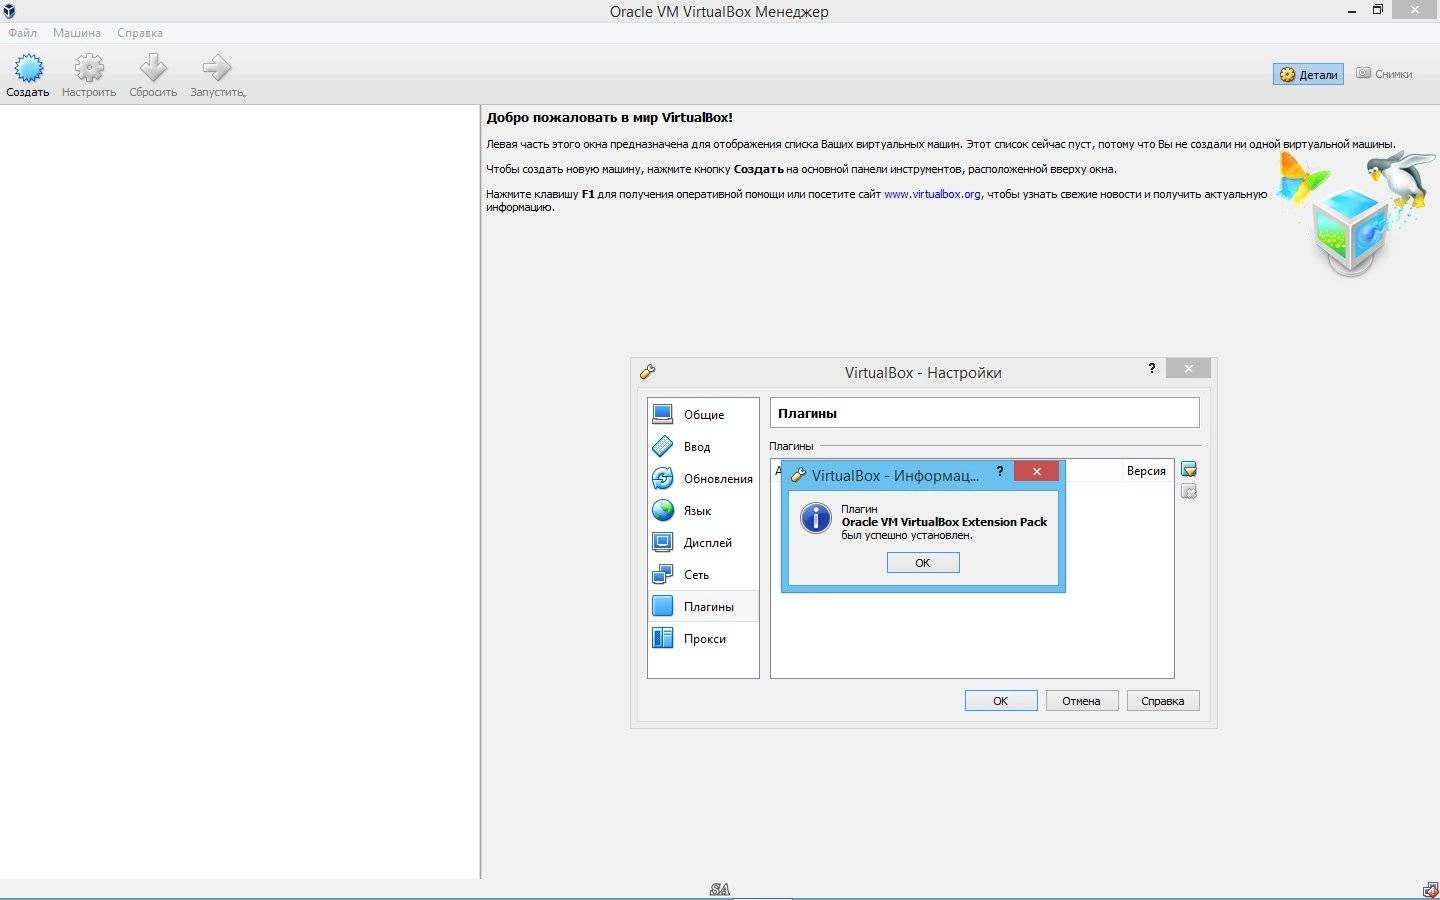Screen dimensions: 1440x900
Task: Open the Машина menu
Action: pos(77,33)
